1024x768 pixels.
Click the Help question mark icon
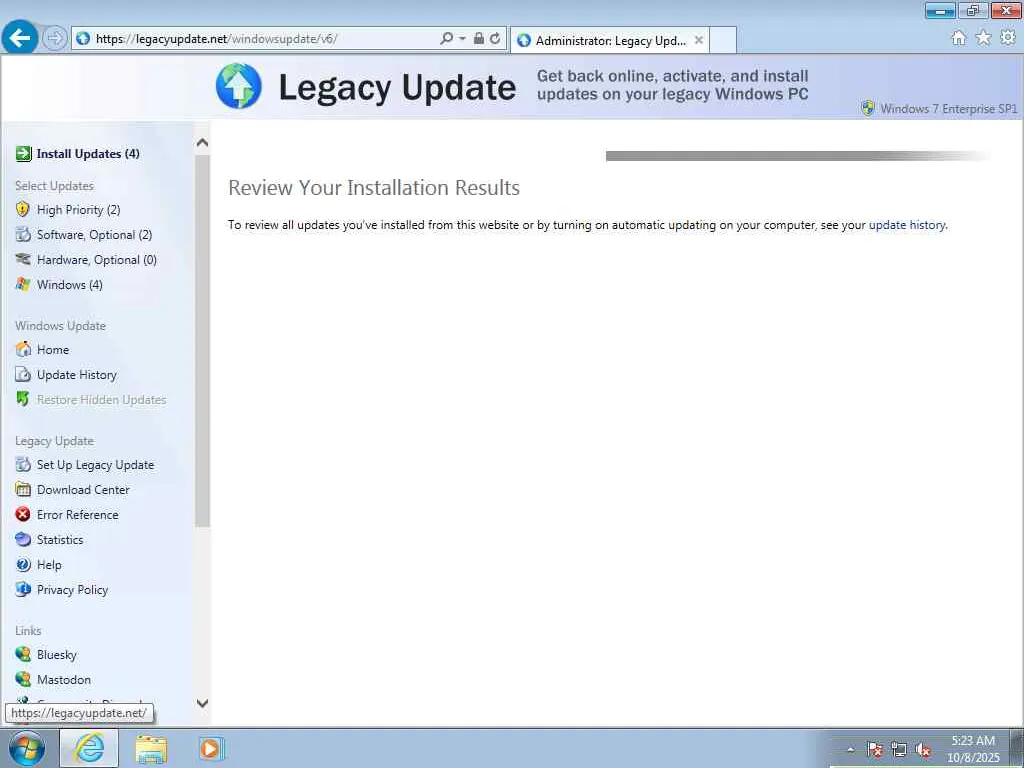point(23,564)
